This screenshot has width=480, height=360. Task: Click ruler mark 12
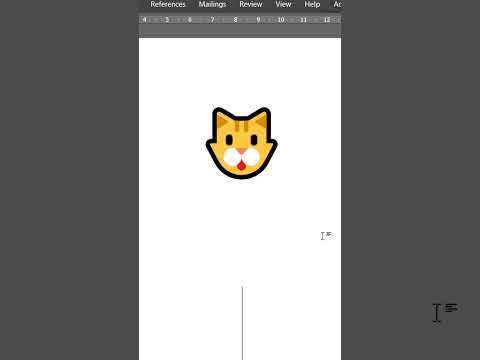[x=327, y=20]
